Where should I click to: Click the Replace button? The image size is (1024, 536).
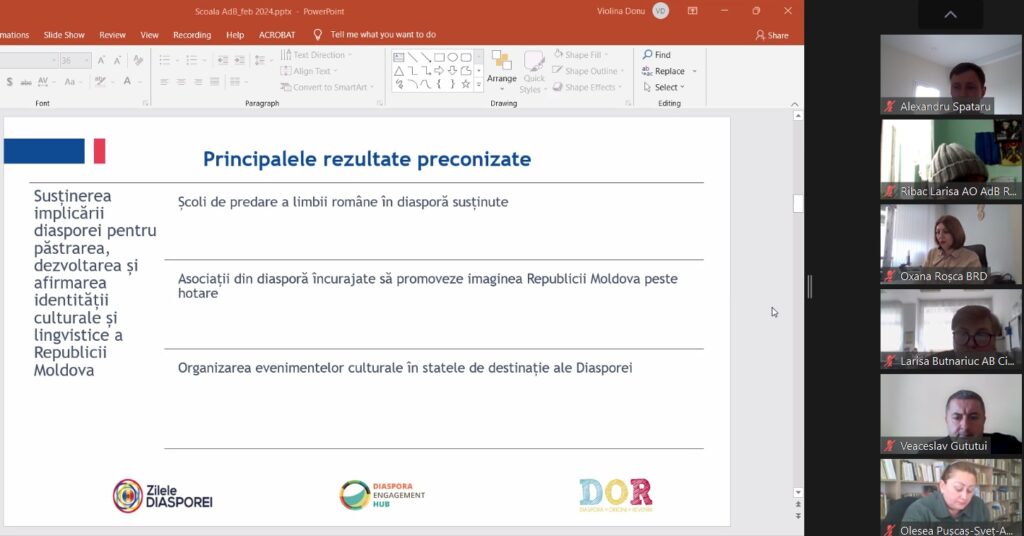pyautogui.click(x=668, y=71)
